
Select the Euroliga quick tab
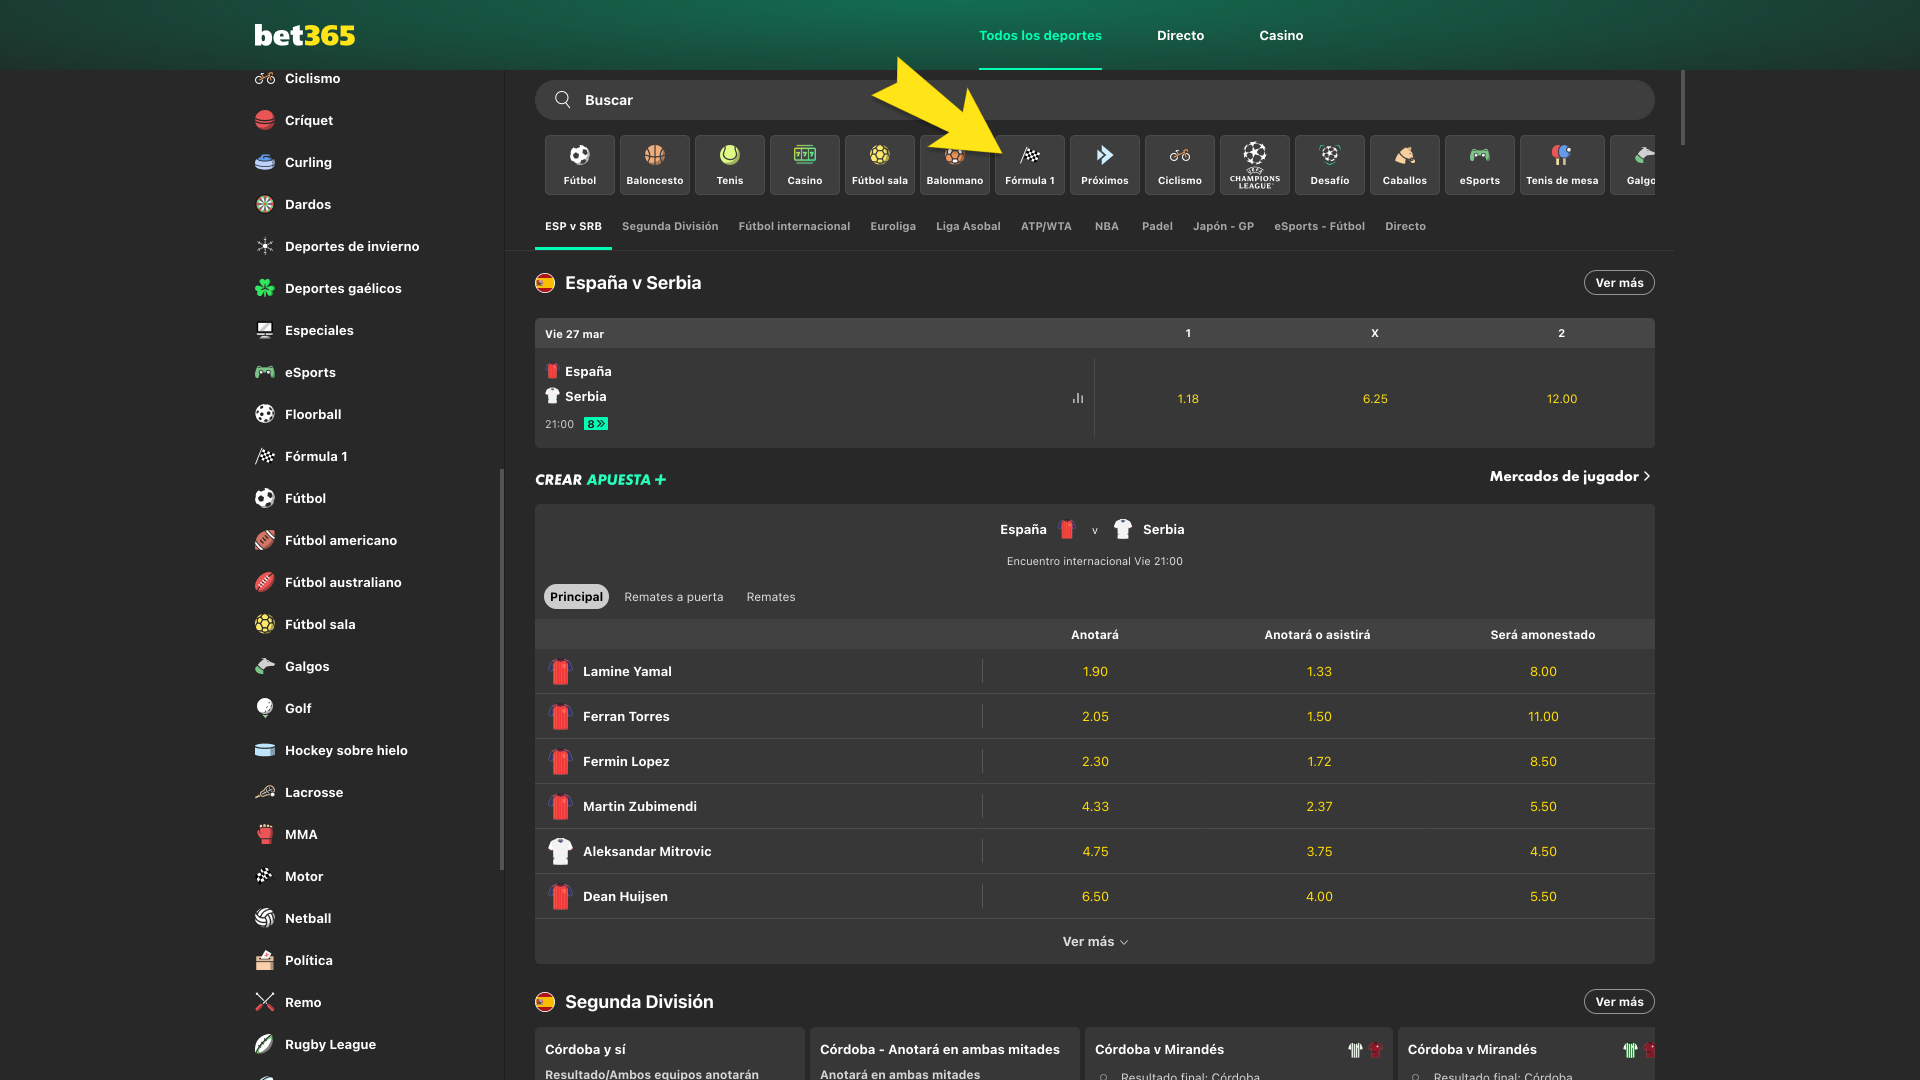tap(893, 226)
